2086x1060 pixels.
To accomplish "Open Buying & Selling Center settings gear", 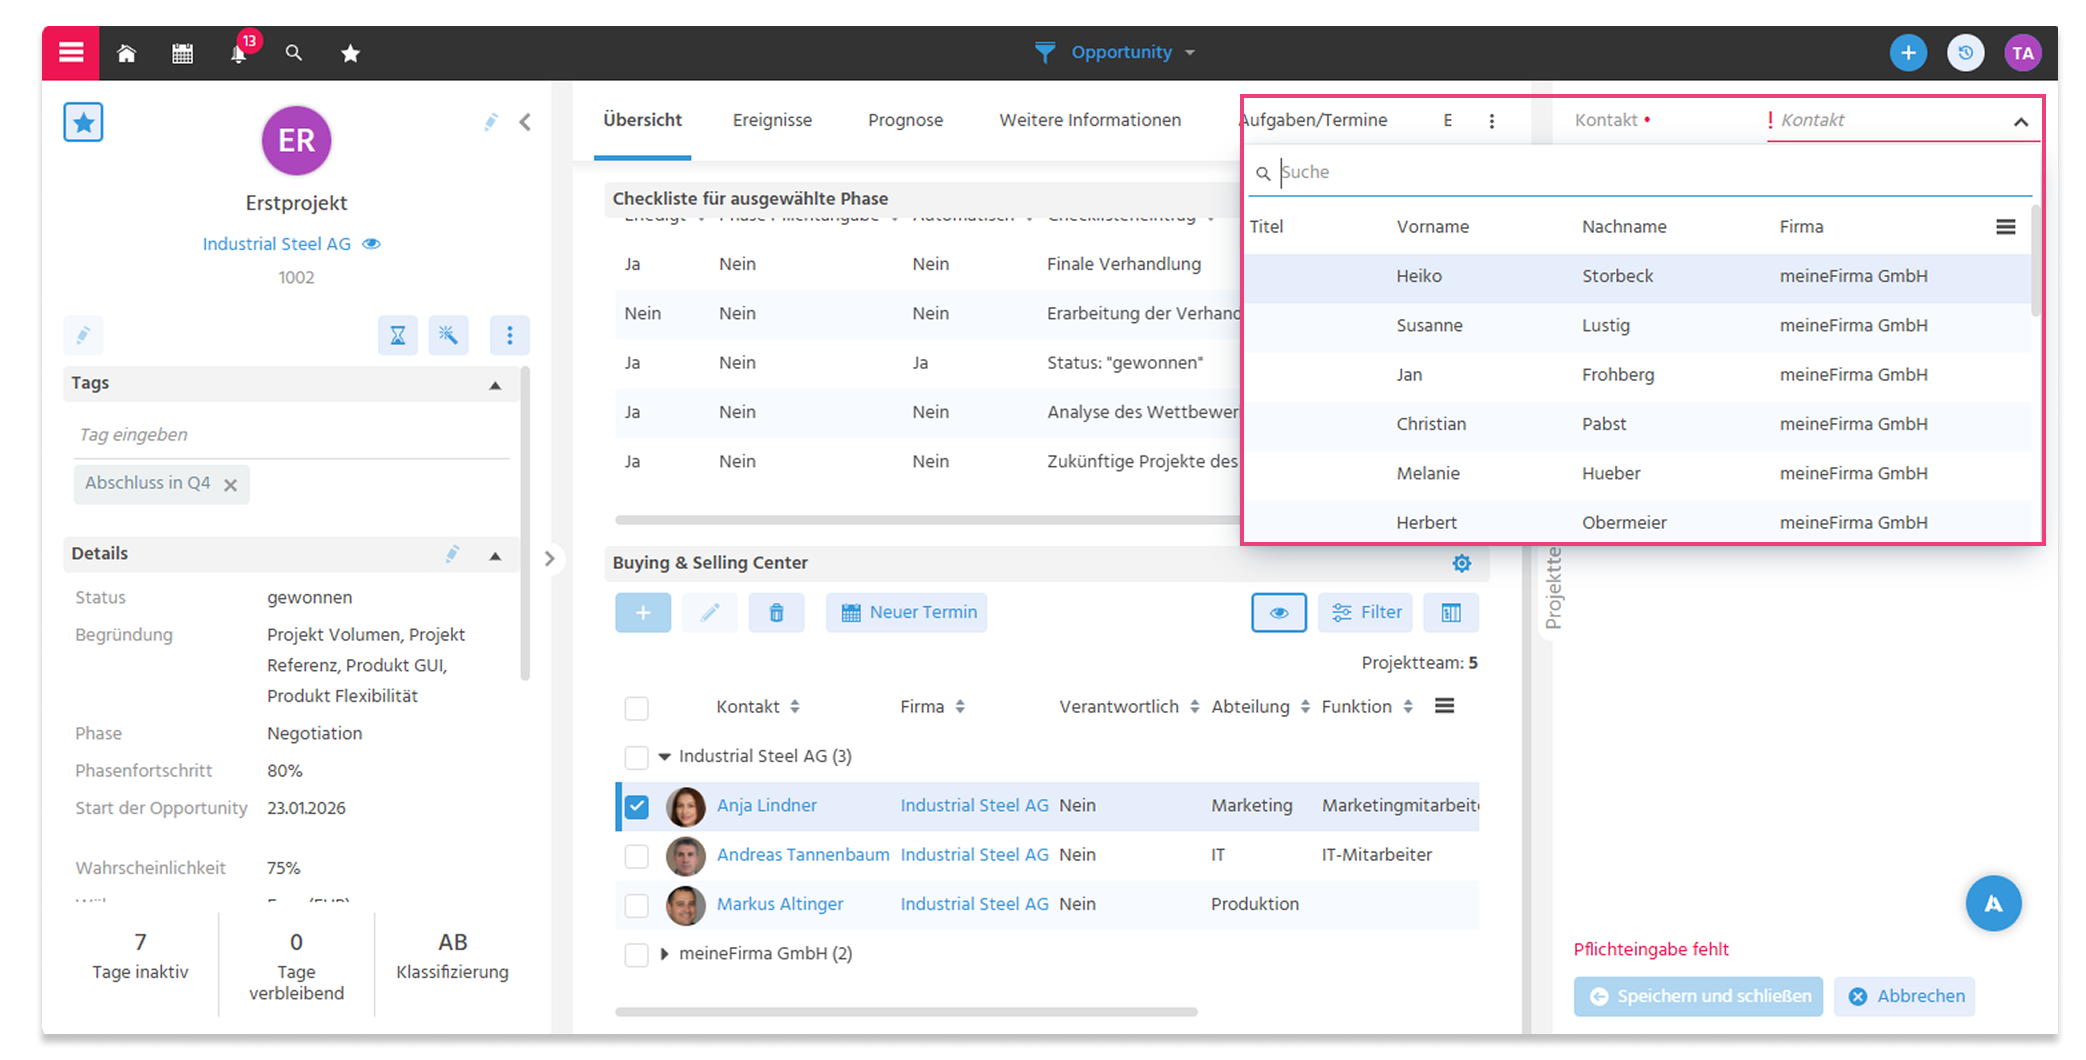I will (x=1461, y=563).
